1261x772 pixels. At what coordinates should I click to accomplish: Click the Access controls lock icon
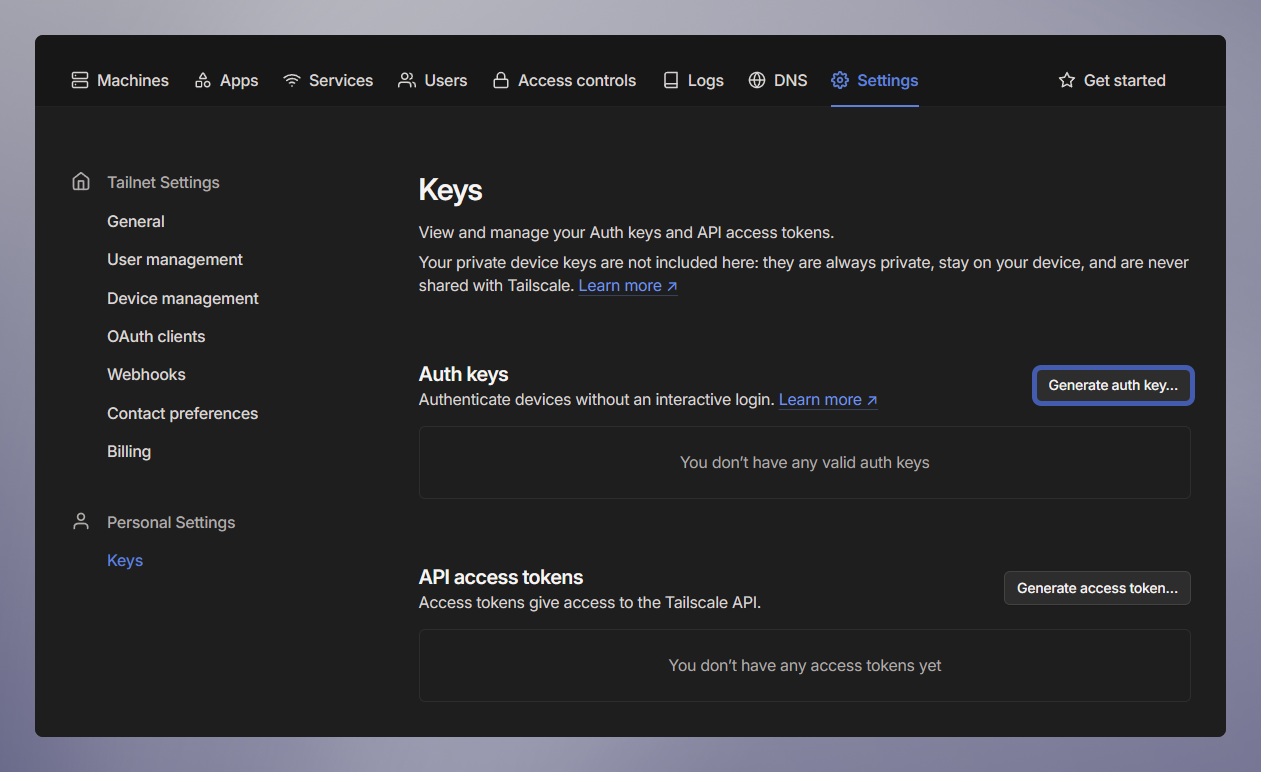point(501,80)
